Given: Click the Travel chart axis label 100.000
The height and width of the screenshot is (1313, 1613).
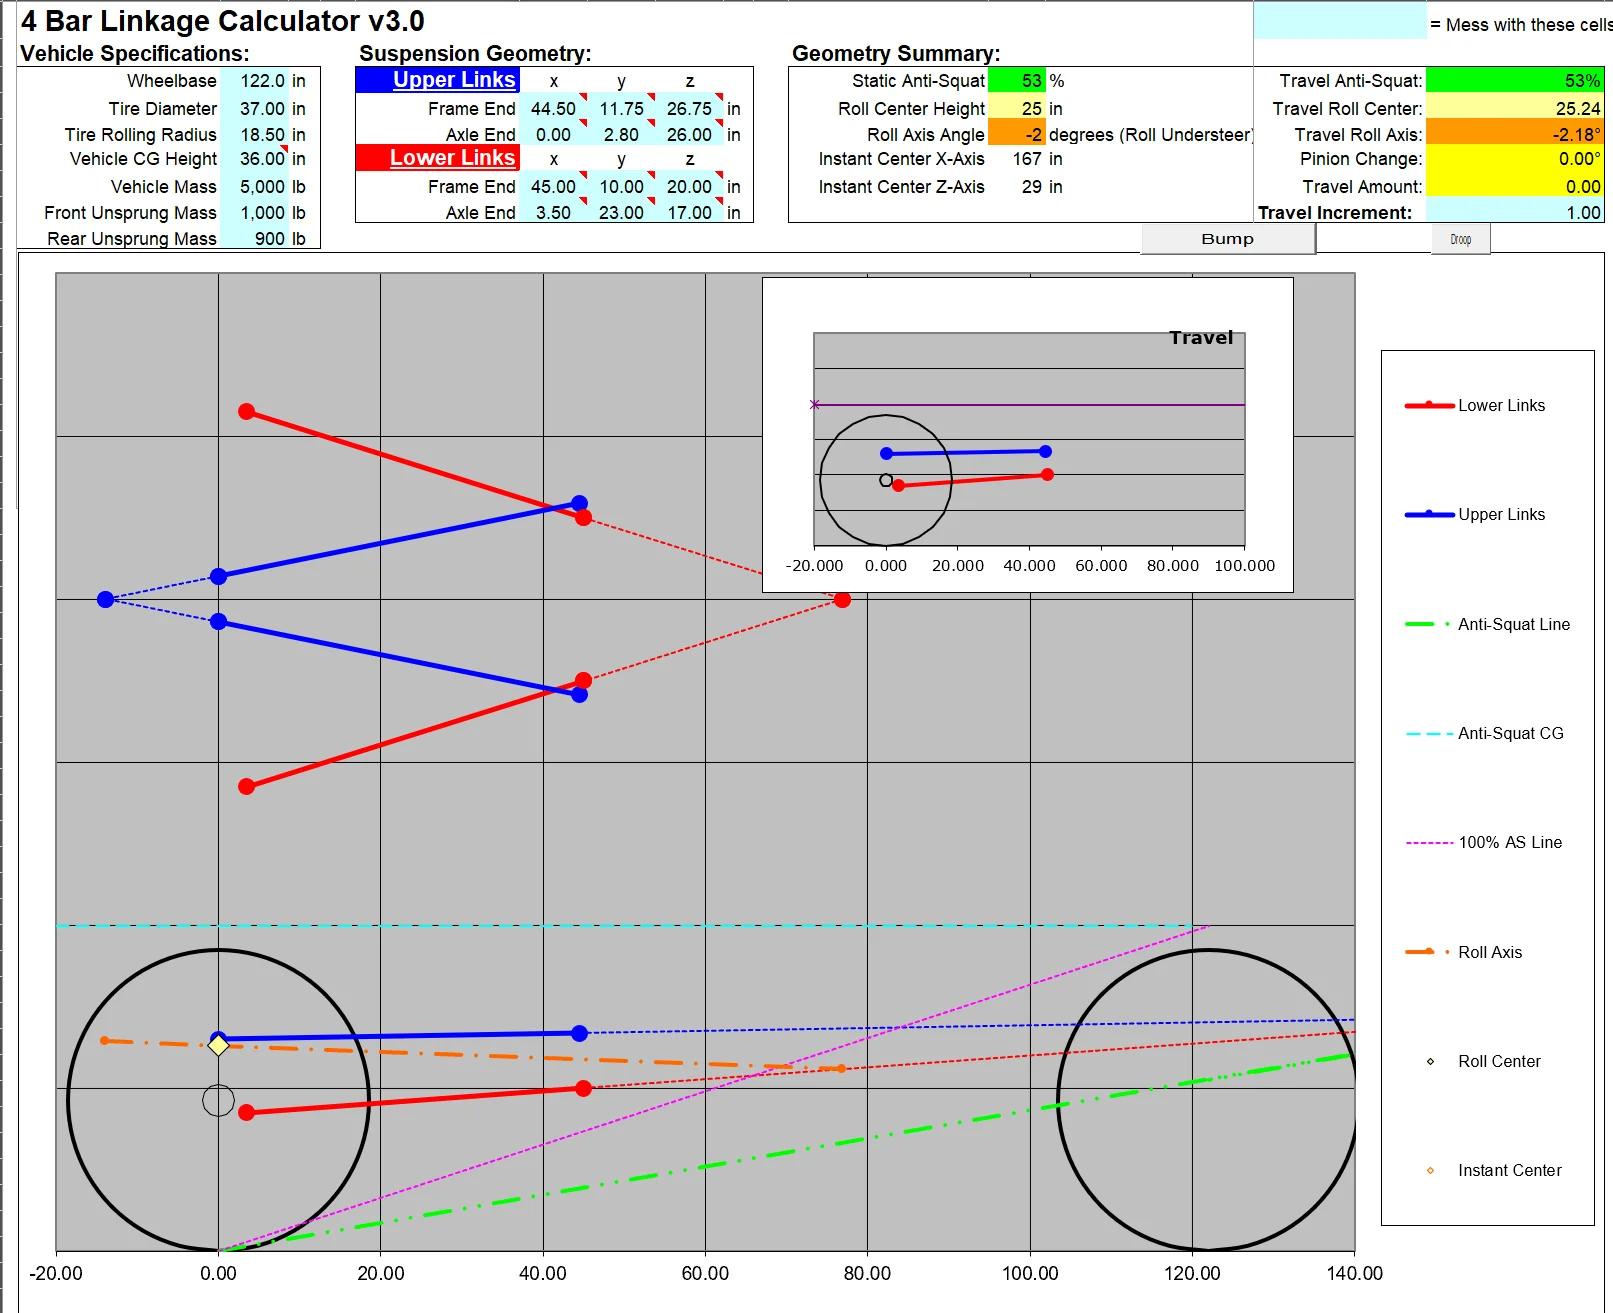Looking at the screenshot, I should point(1244,566).
